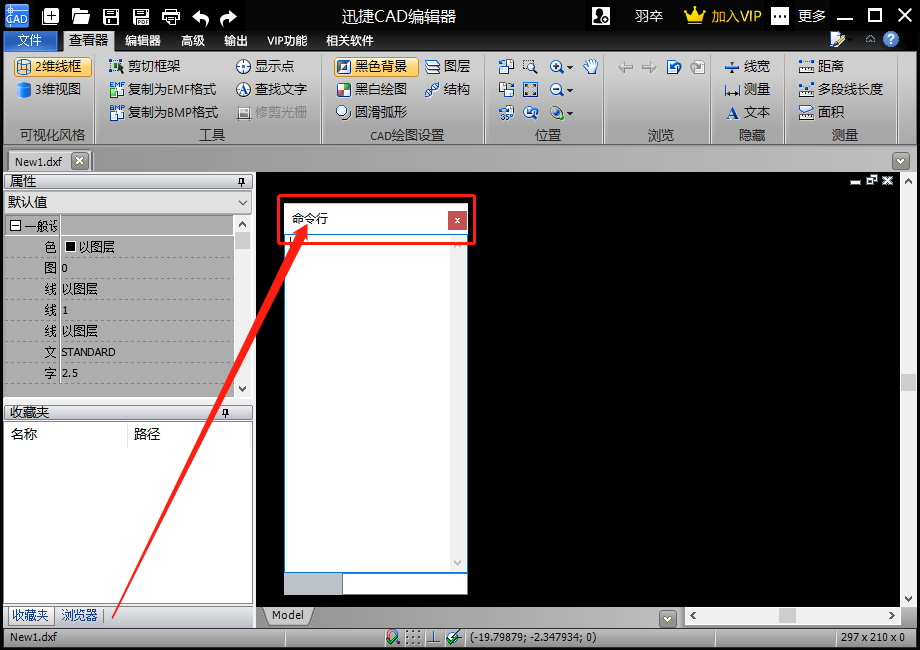
Task: Activate the hand pan tool
Action: pos(591,66)
